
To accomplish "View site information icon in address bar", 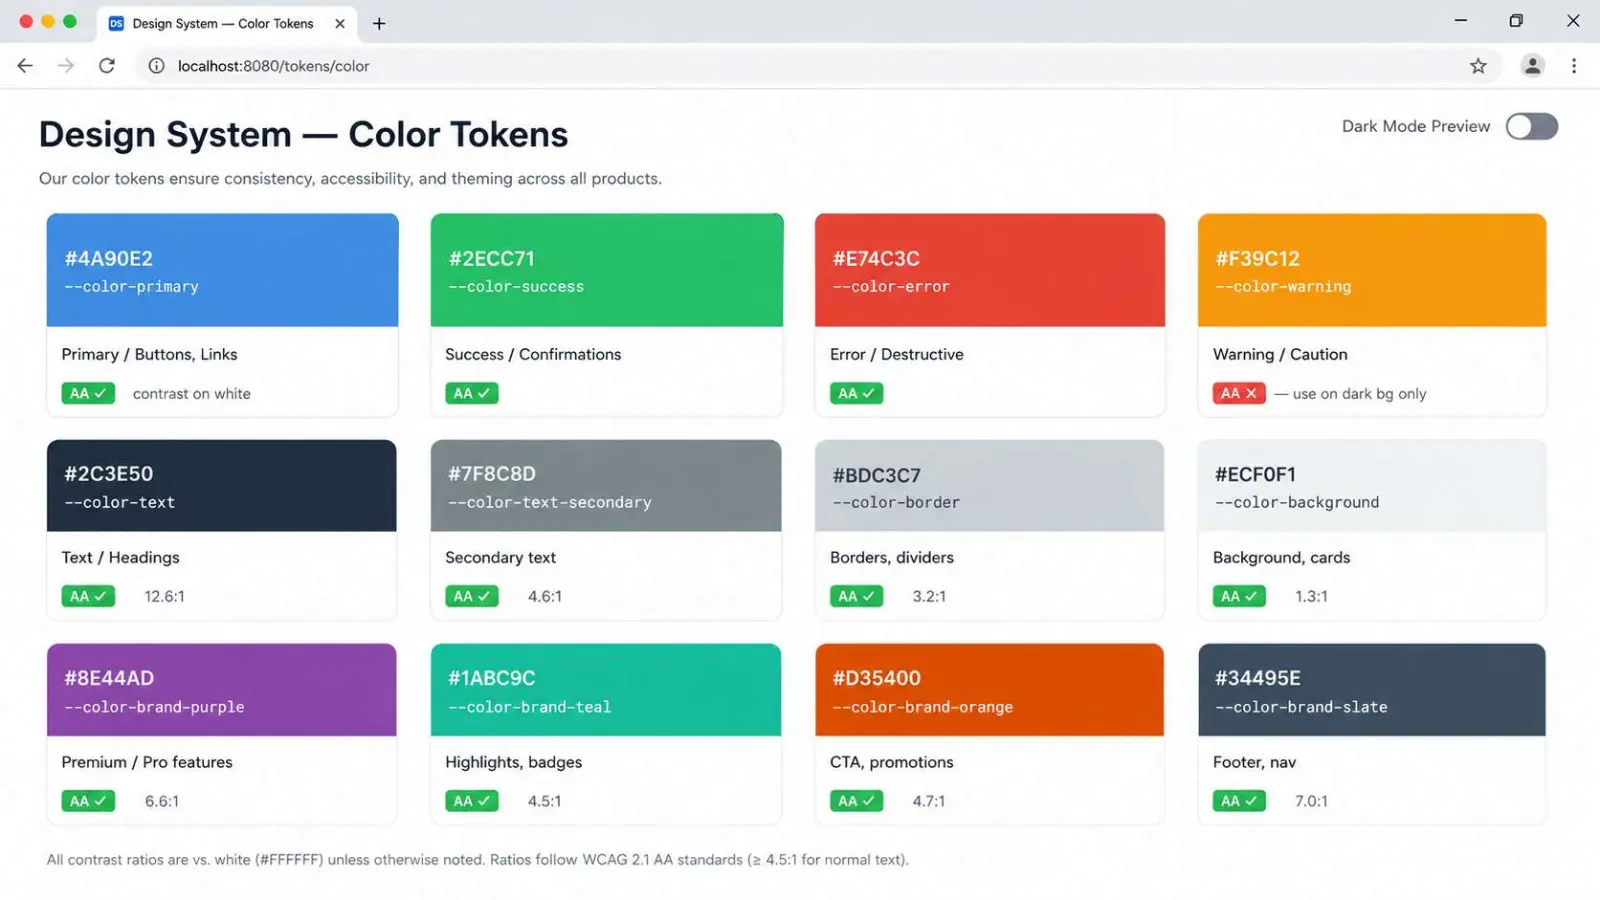I will tap(156, 66).
